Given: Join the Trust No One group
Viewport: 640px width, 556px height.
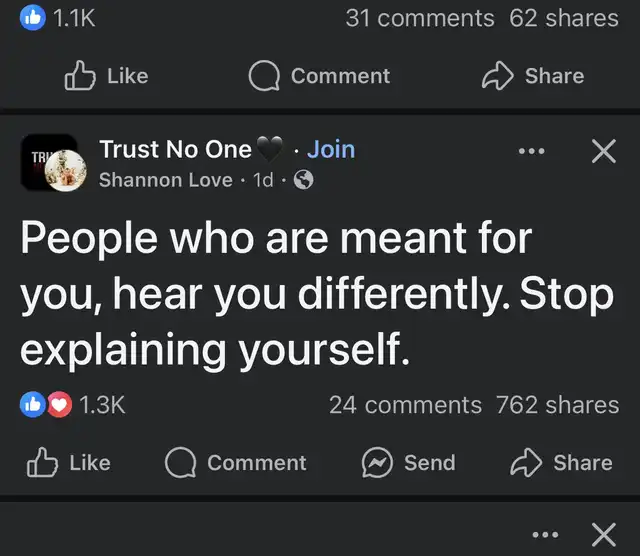Looking at the screenshot, I should pyautogui.click(x=331, y=150).
